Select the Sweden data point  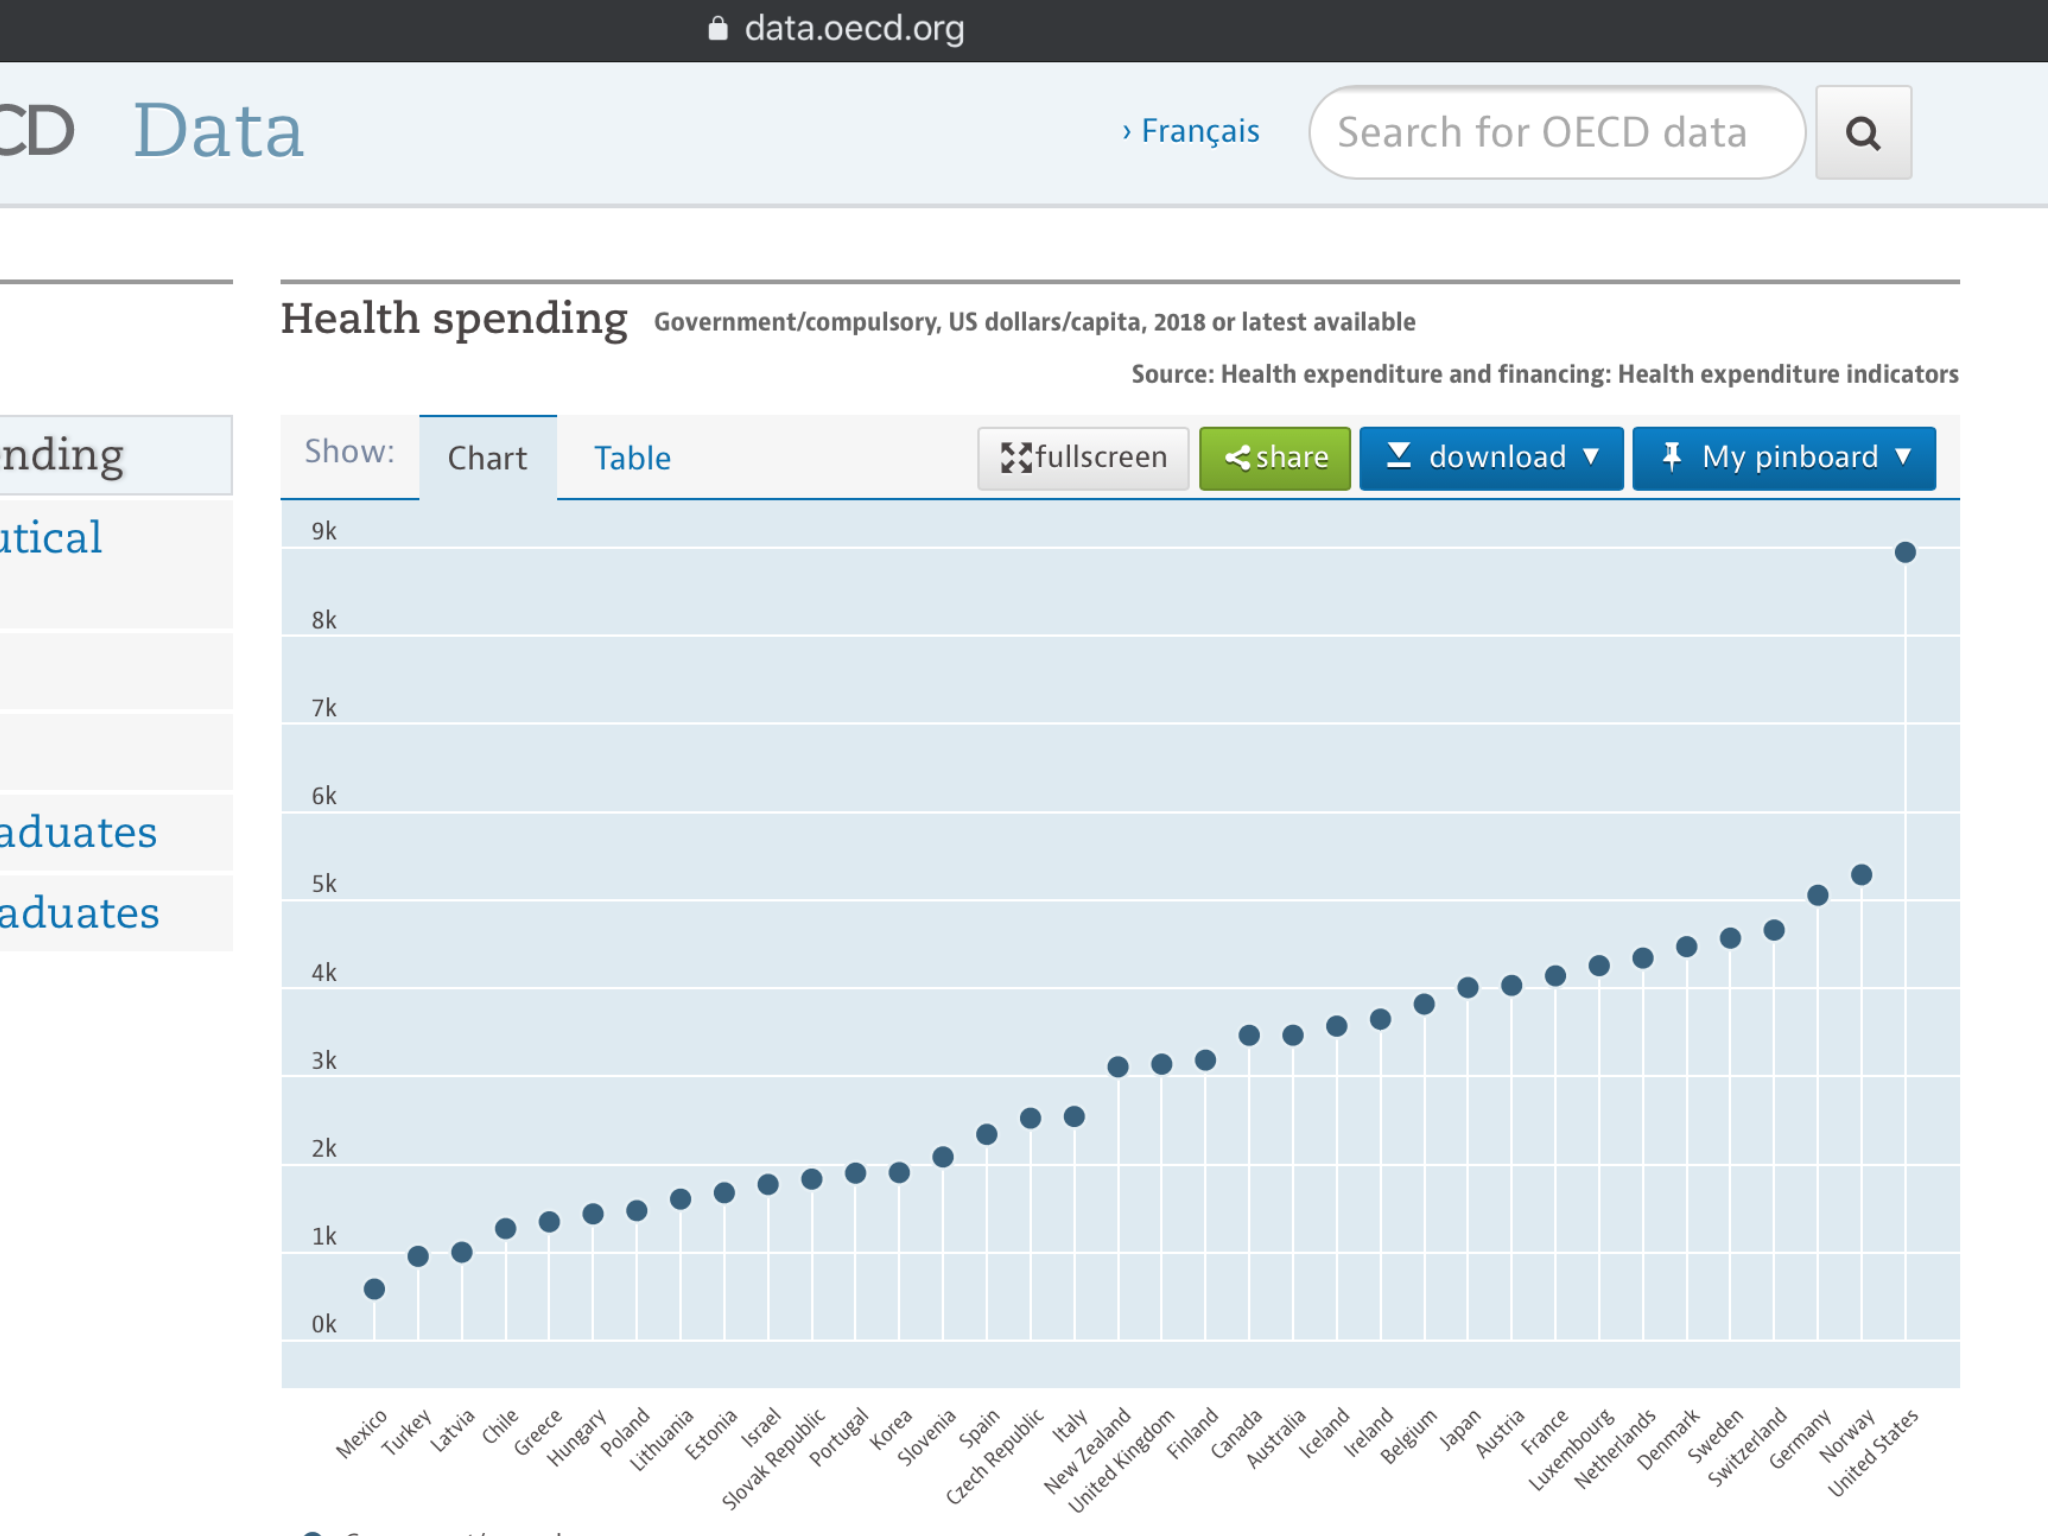pos(1730,938)
